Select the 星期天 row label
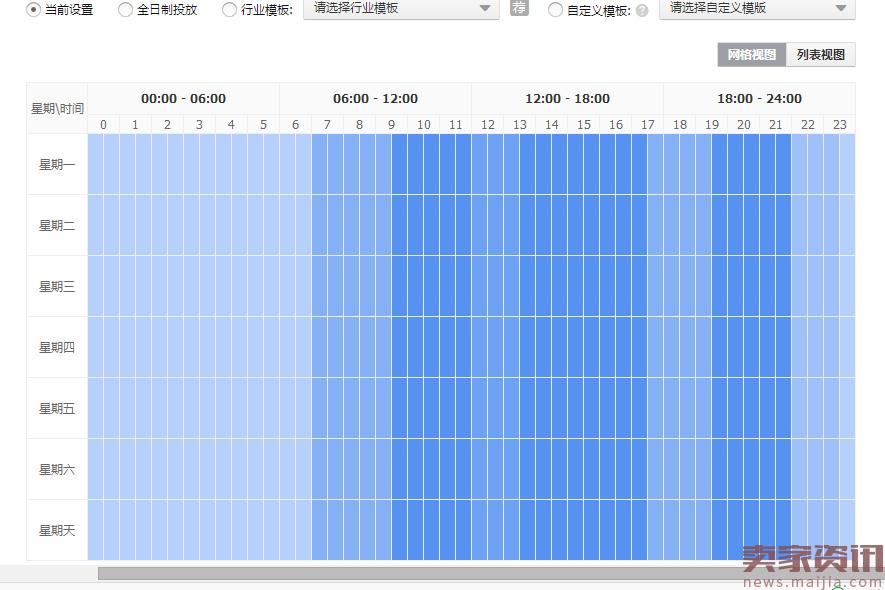 (56, 531)
